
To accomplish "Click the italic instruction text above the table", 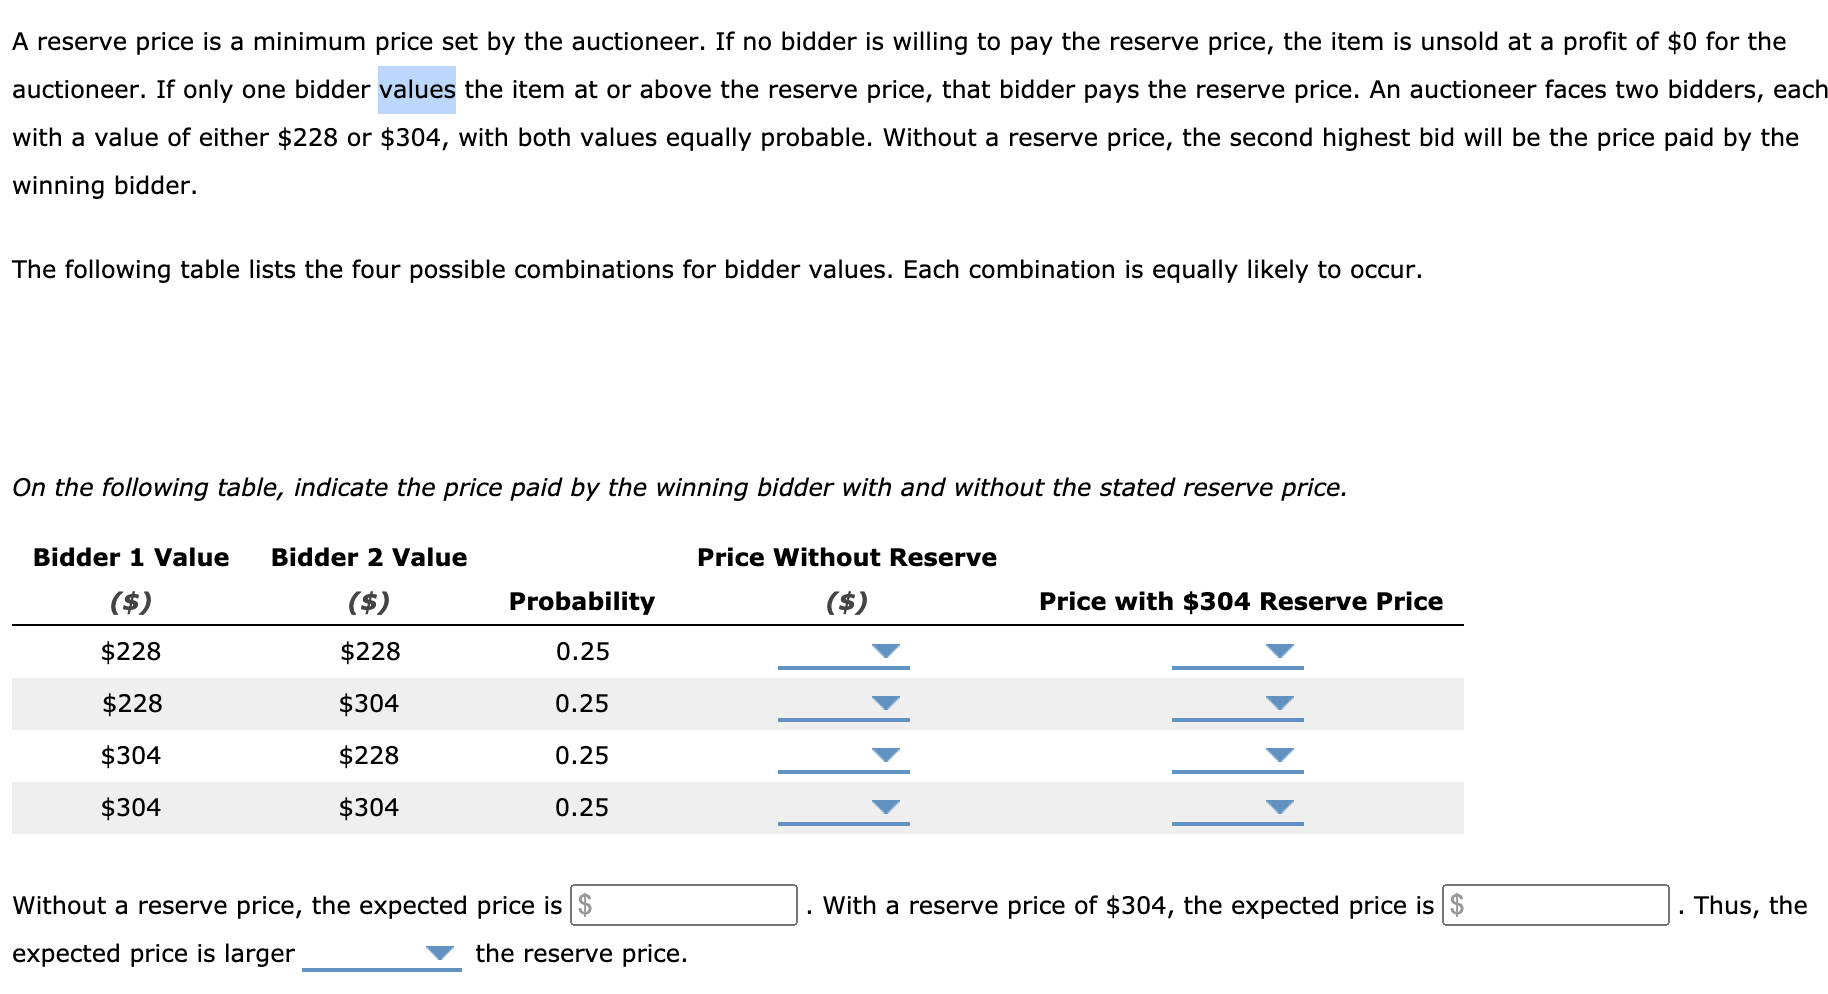I will pos(680,487).
